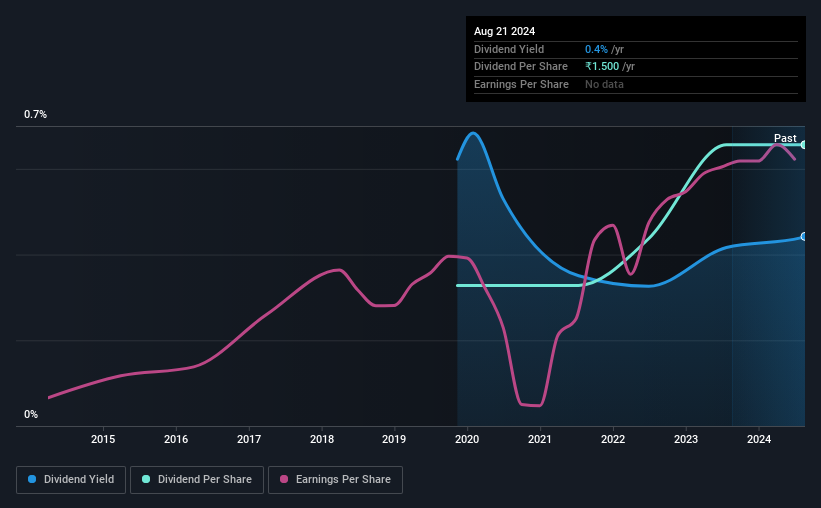
Task: Click the 'Aug 21 2024' tooltip date
Action: (x=505, y=32)
